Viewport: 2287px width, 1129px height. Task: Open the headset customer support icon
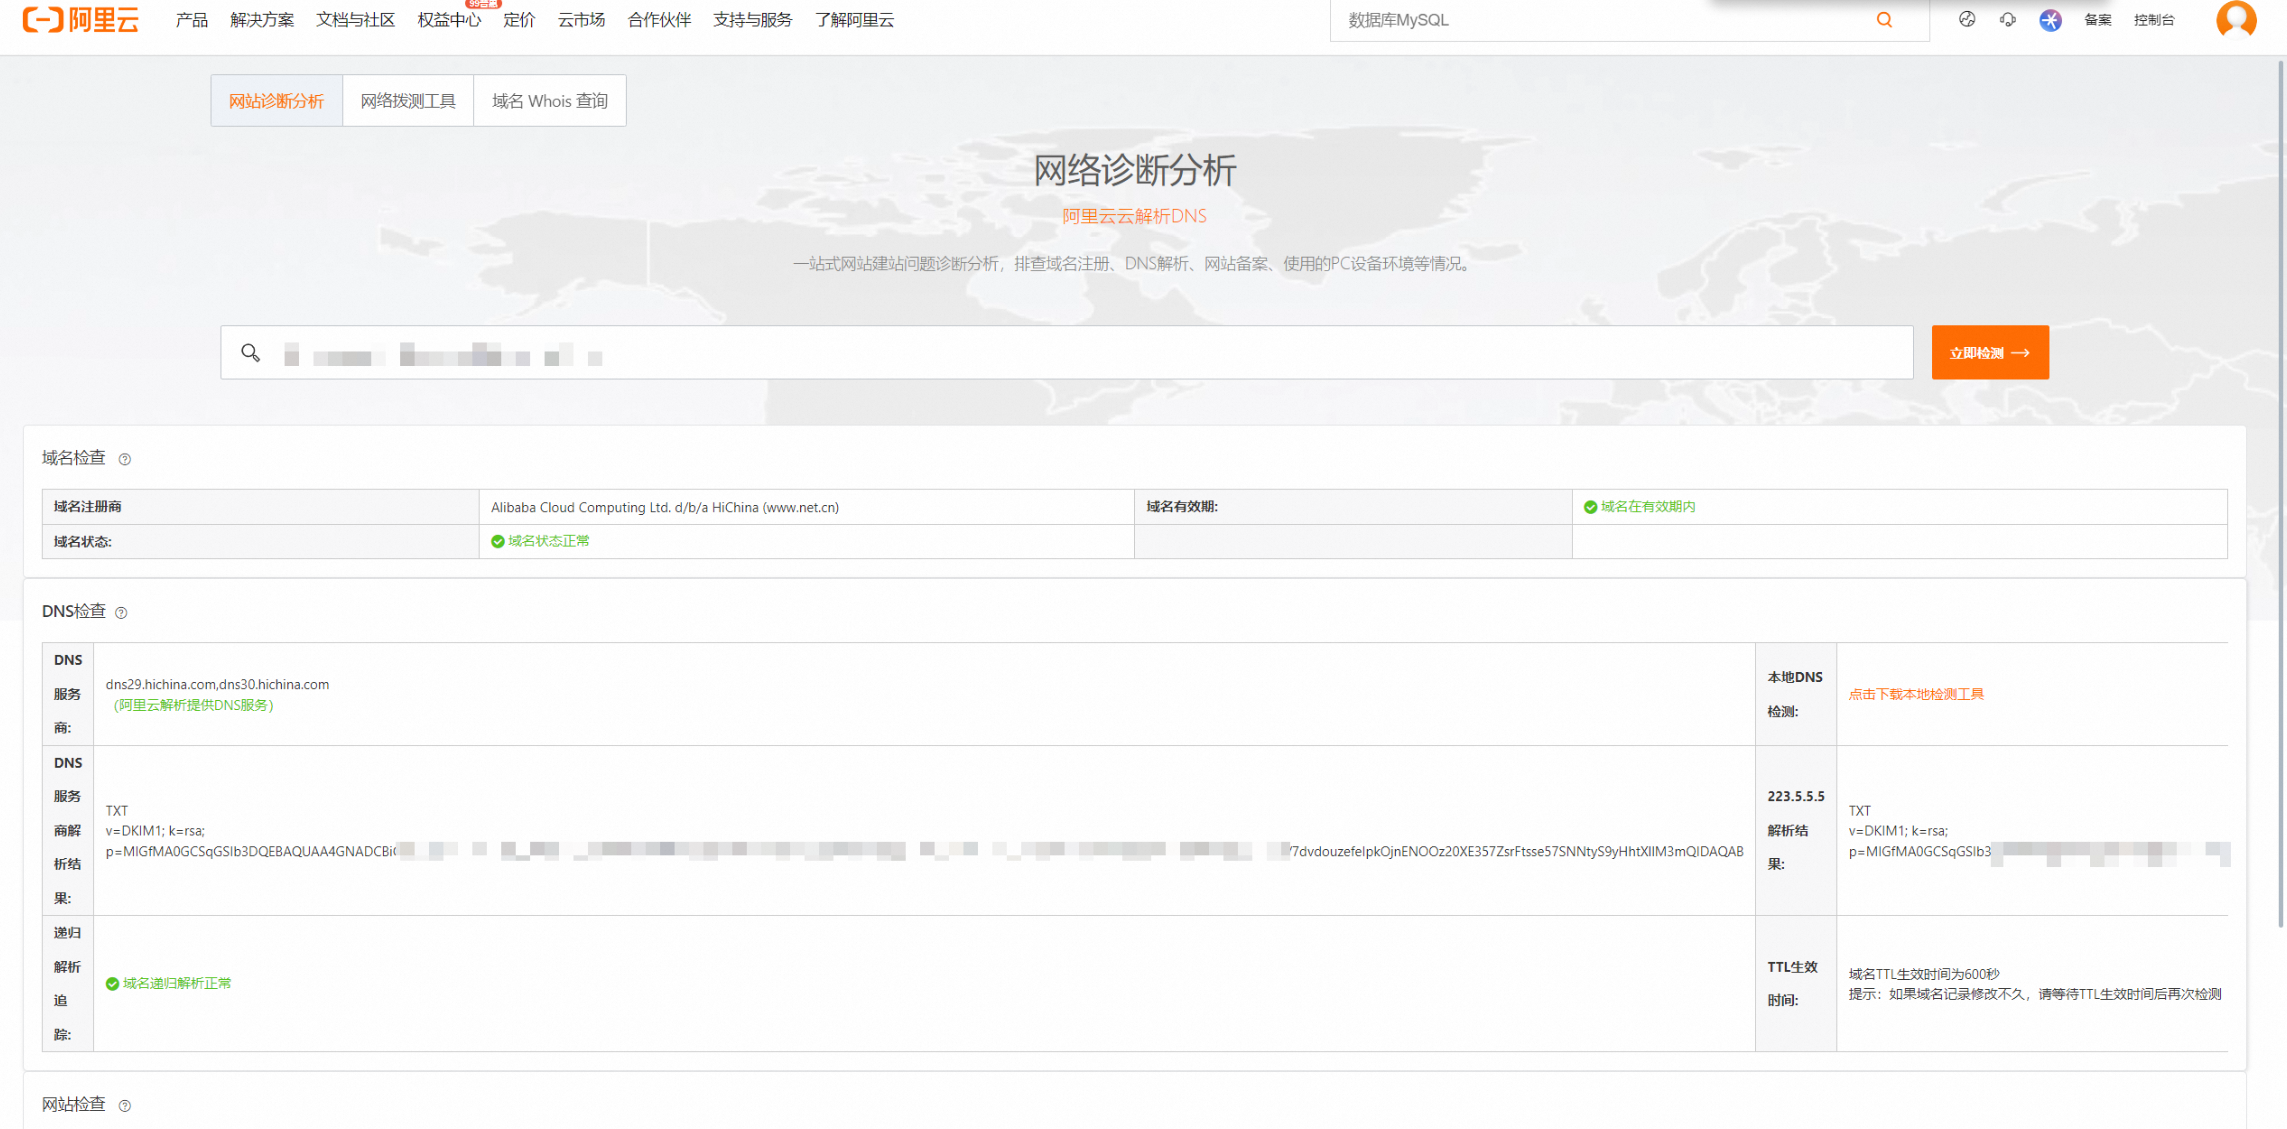click(x=2007, y=20)
